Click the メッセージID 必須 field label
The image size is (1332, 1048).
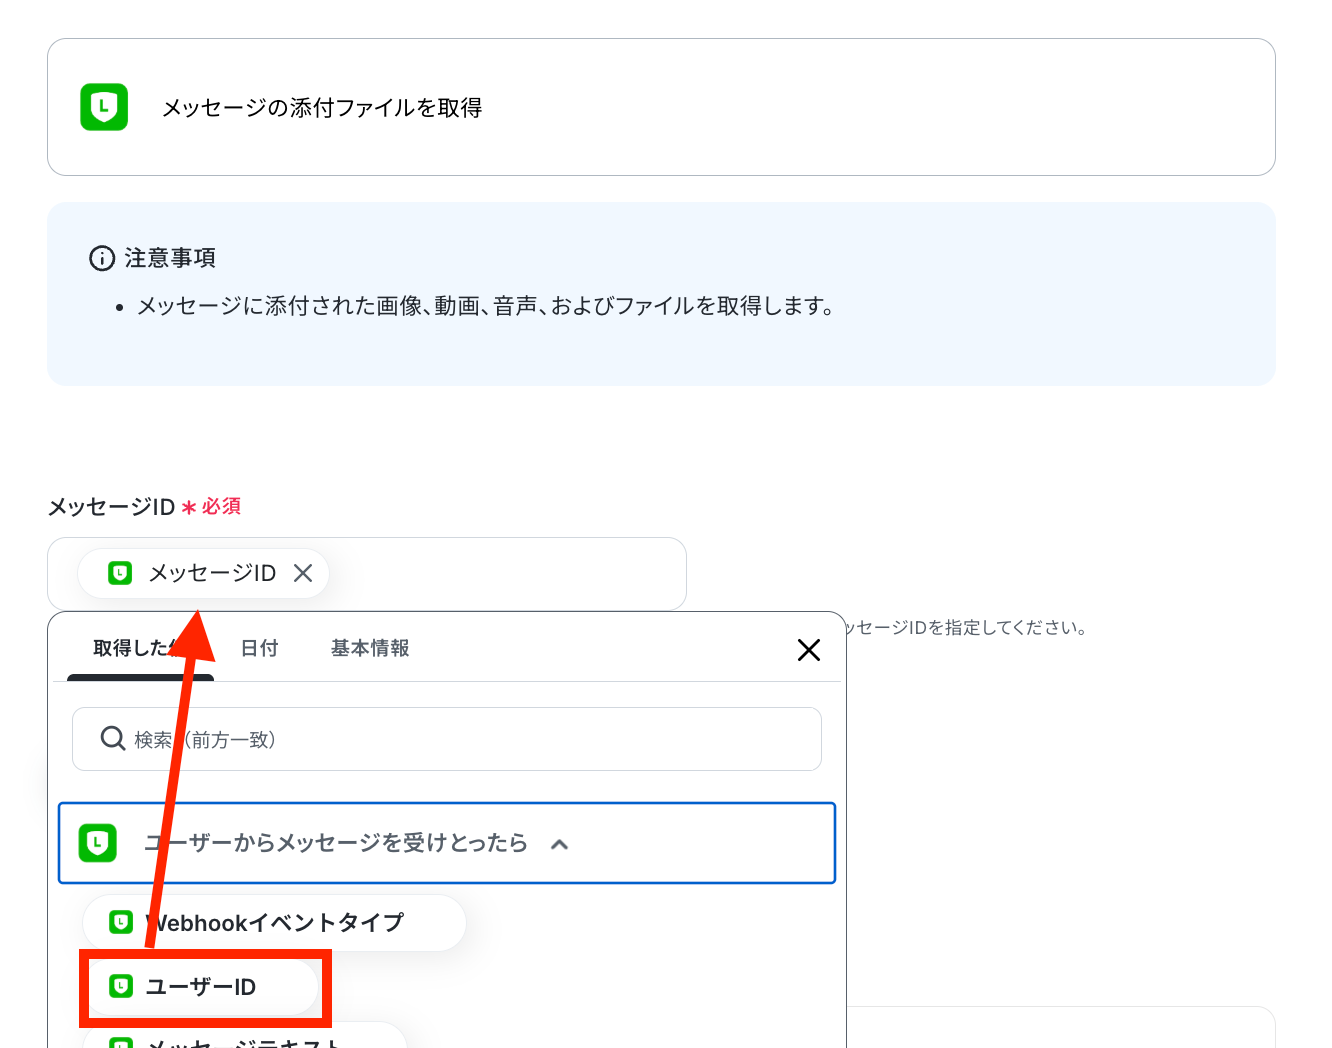pyautogui.click(x=144, y=507)
